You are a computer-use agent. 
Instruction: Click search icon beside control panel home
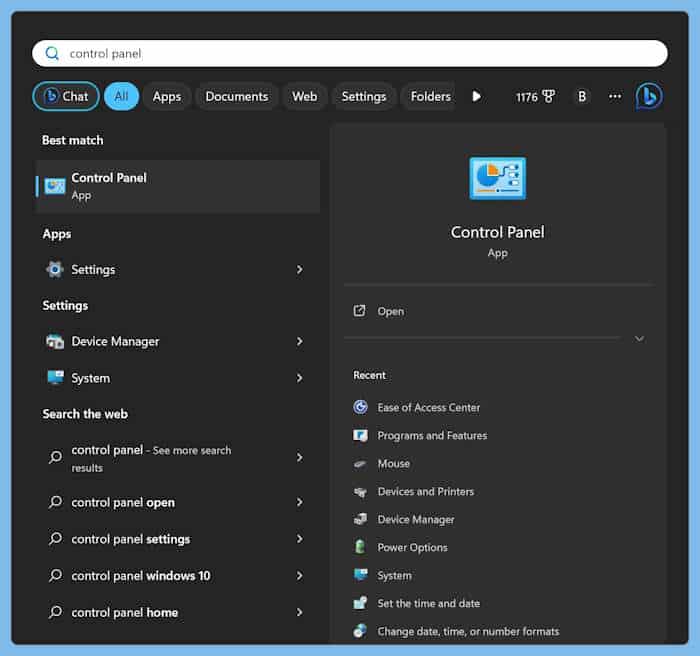(56, 612)
